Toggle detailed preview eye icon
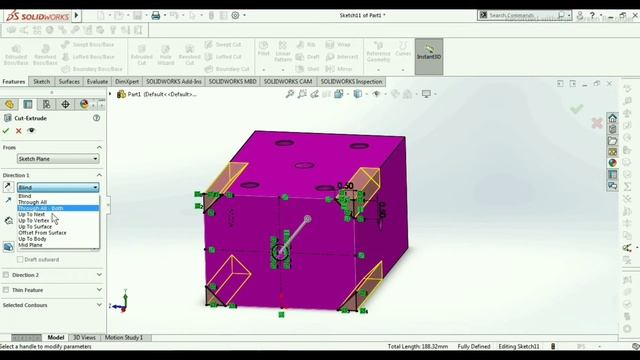 coord(31,131)
